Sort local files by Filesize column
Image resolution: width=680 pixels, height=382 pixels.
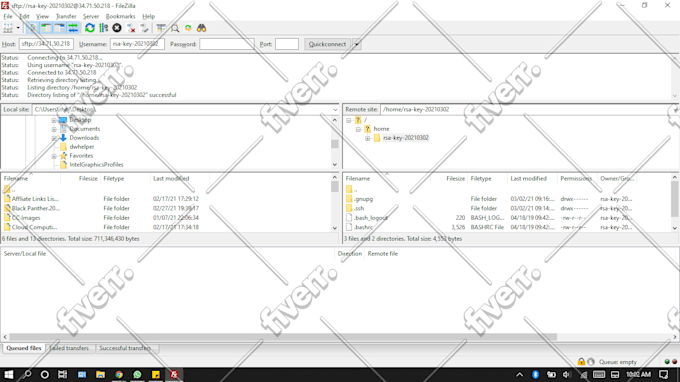[x=81, y=179]
